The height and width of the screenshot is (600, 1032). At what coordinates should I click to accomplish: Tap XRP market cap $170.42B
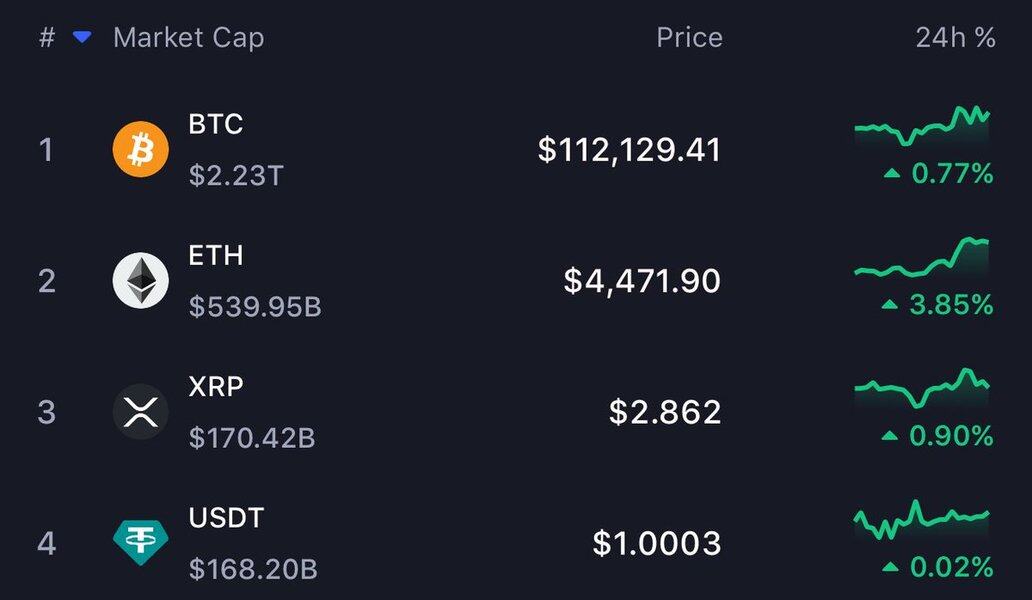(252, 438)
